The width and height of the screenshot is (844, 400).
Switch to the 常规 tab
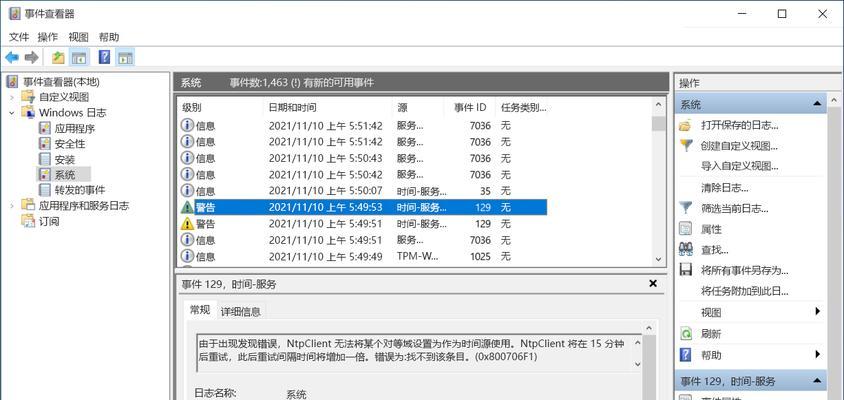coord(200,310)
